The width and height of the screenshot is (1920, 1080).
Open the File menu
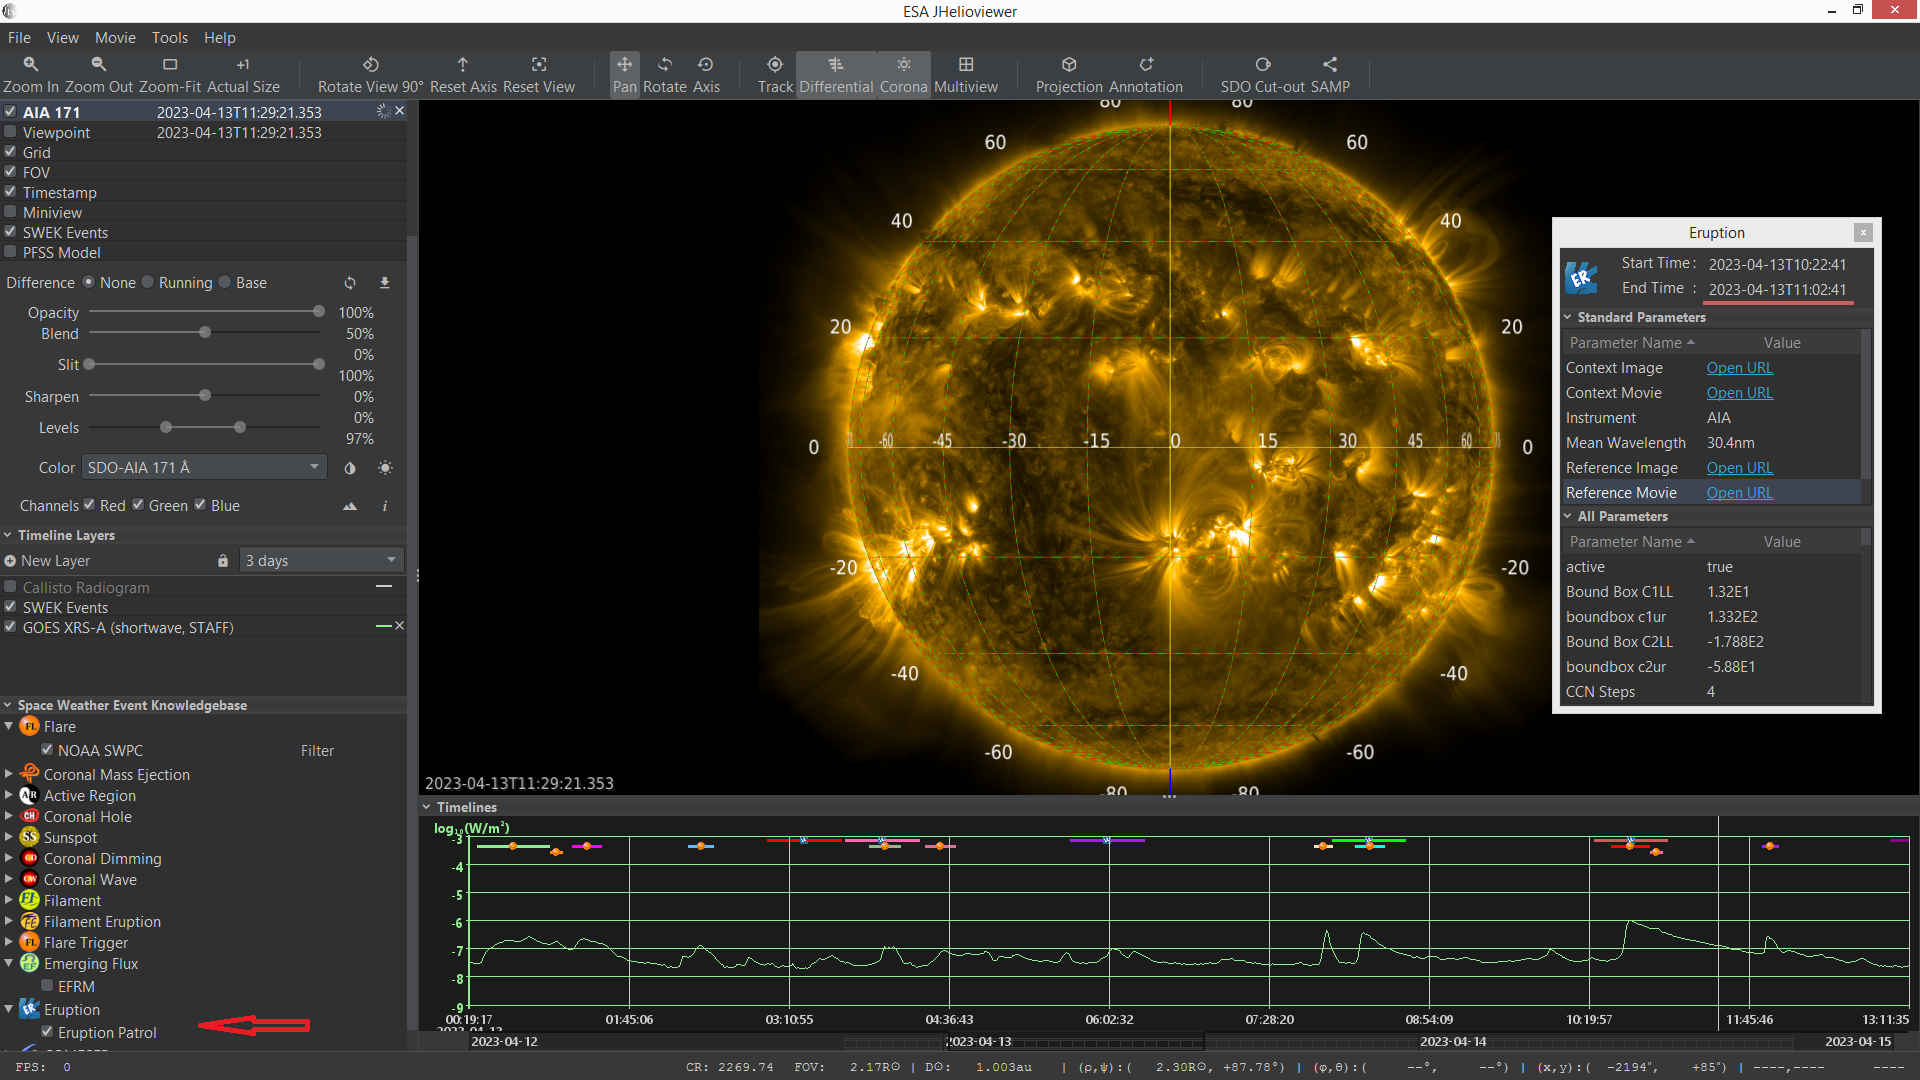(x=19, y=38)
